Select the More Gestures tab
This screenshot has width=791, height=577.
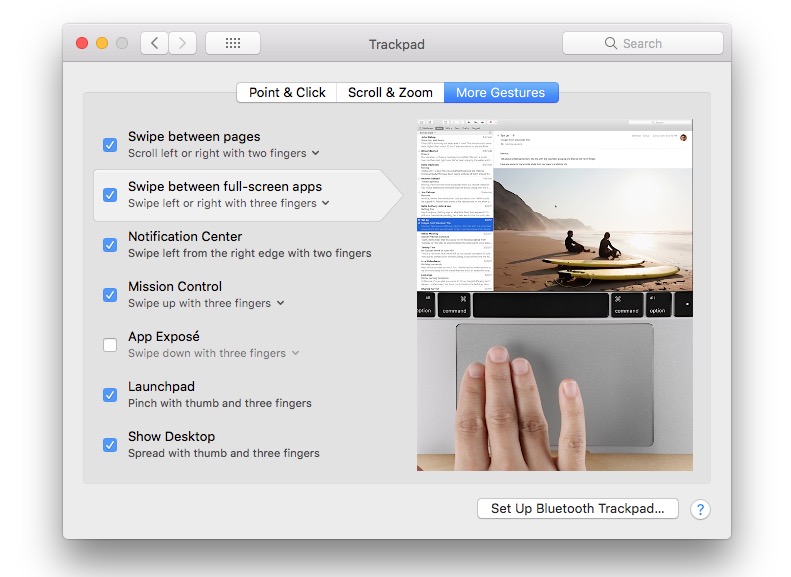(x=500, y=92)
